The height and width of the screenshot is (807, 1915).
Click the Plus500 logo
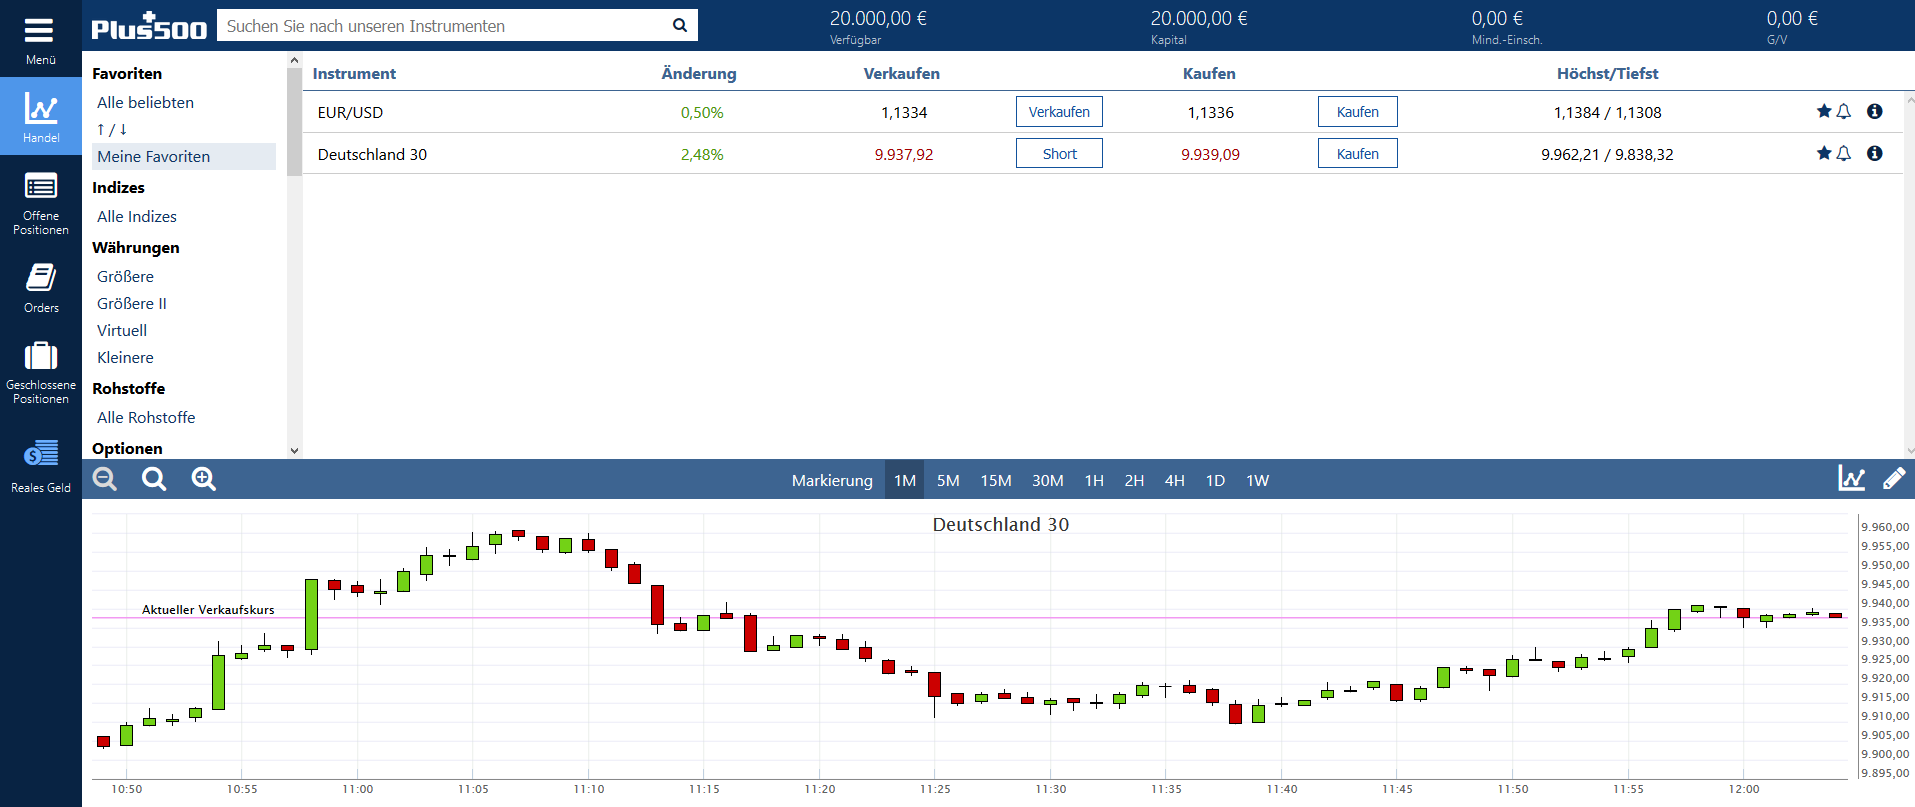point(148,26)
